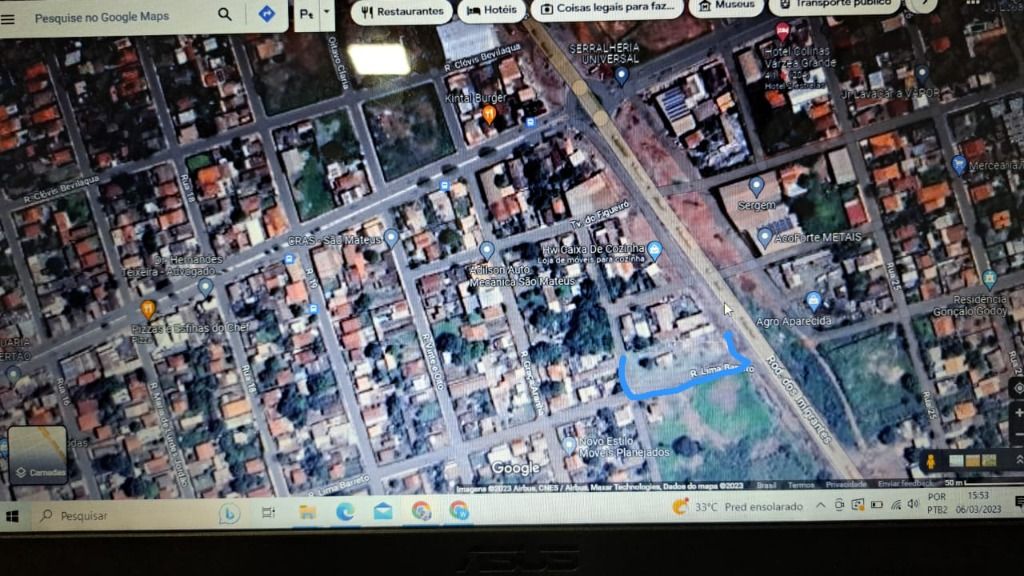Screen dimensions: 1024x576
Task: Click the search magnifier icon
Action: coord(225,14)
